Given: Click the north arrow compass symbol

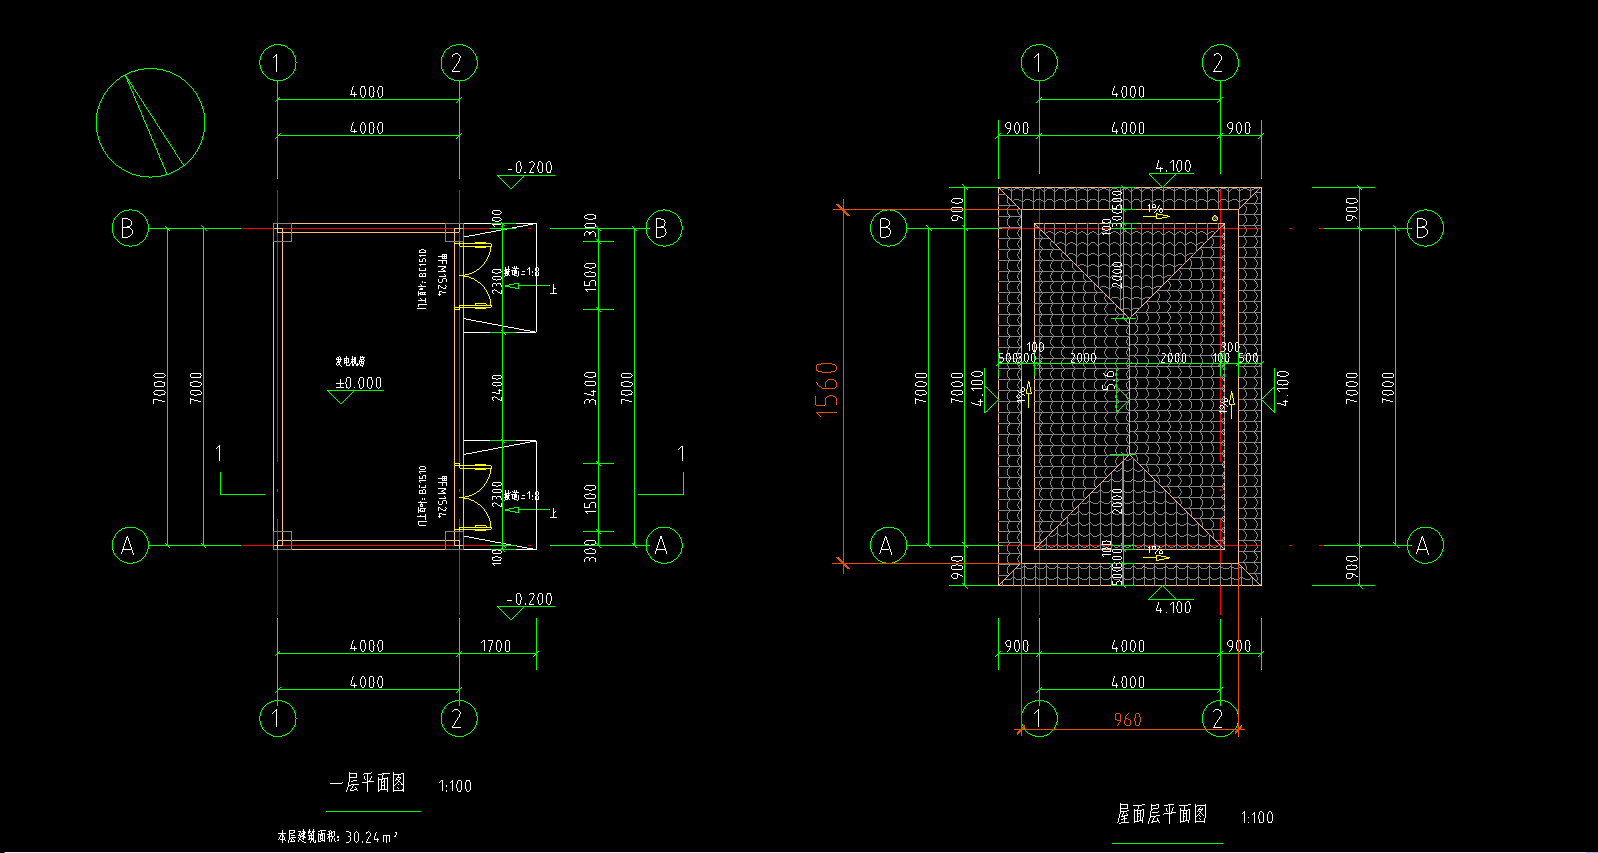Looking at the screenshot, I should (x=151, y=123).
